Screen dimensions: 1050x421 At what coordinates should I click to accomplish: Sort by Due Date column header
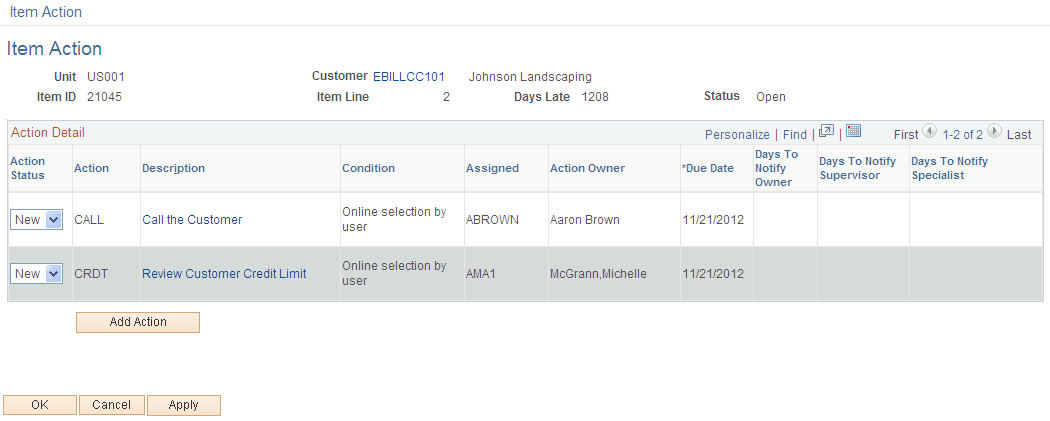point(709,168)
